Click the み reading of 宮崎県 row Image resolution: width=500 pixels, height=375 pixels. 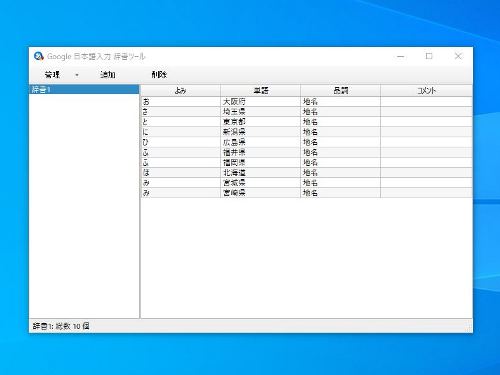180,193
